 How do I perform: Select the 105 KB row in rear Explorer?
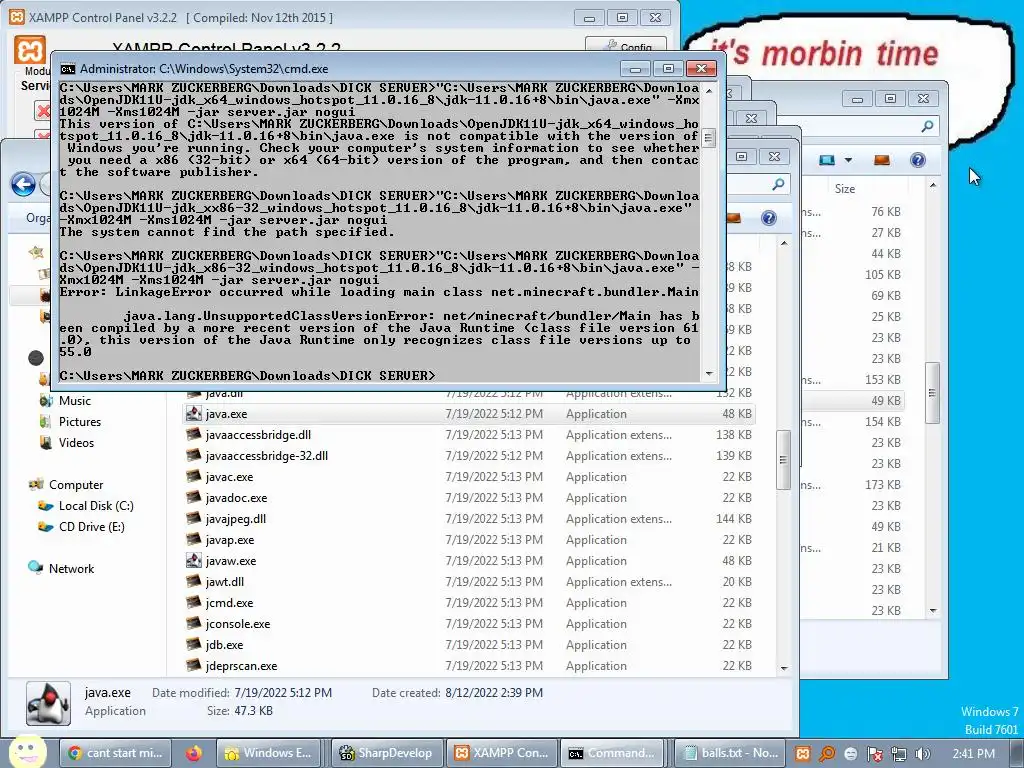[852, 274]
